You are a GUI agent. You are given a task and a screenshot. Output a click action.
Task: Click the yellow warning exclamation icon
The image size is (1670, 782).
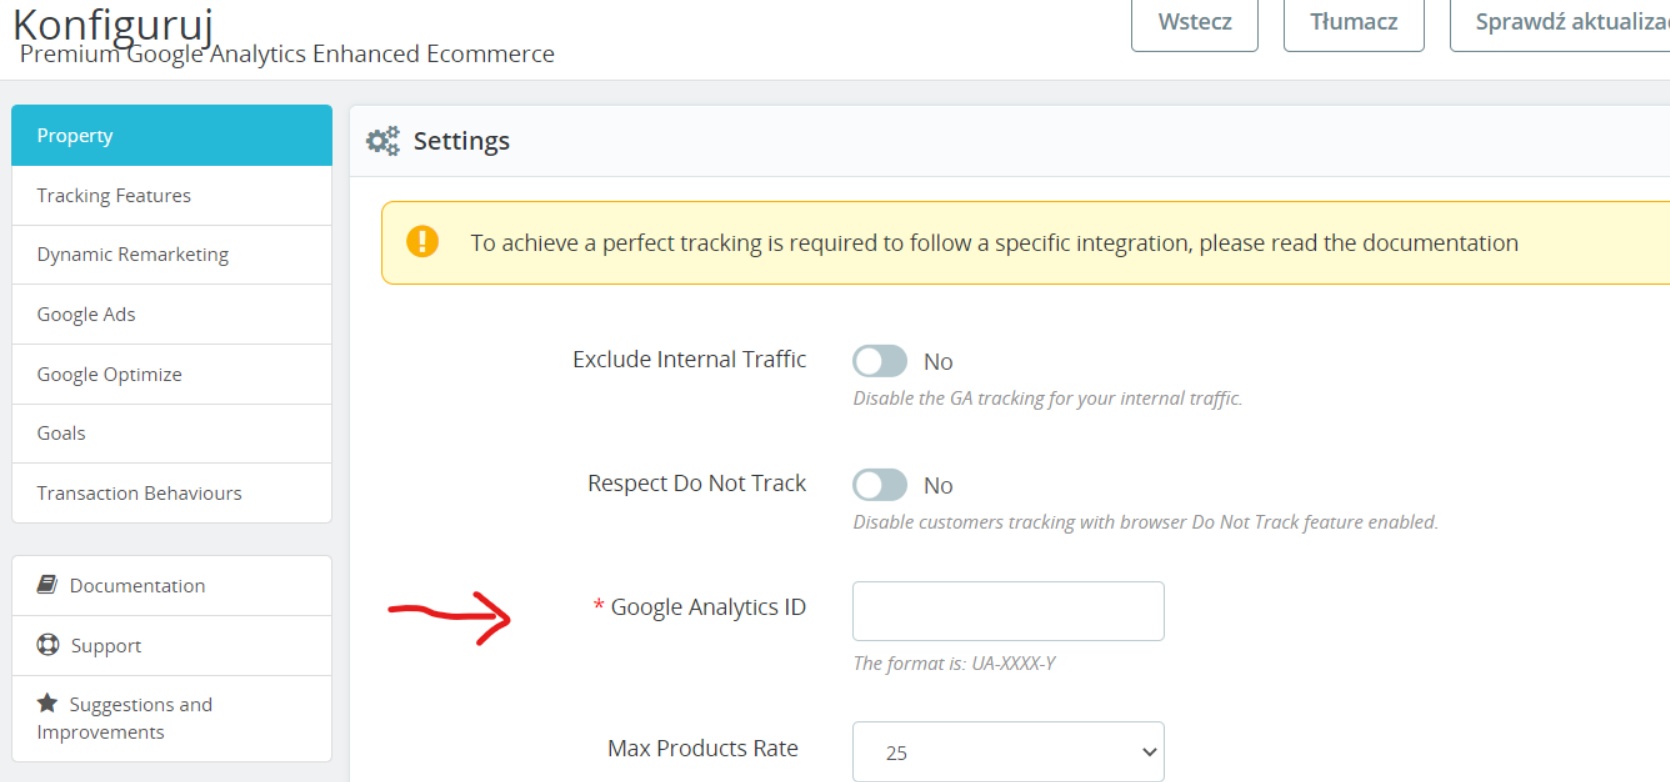click(422, 242)
